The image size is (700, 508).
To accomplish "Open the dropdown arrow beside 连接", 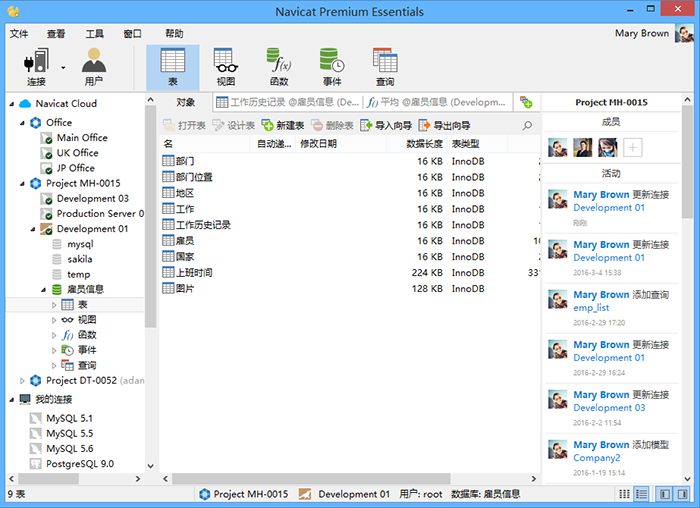I will [63, 68].
